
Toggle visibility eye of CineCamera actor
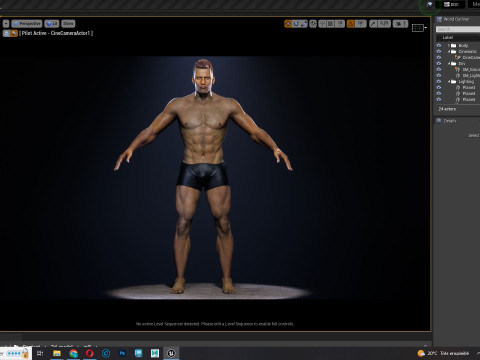click(439, 57)
